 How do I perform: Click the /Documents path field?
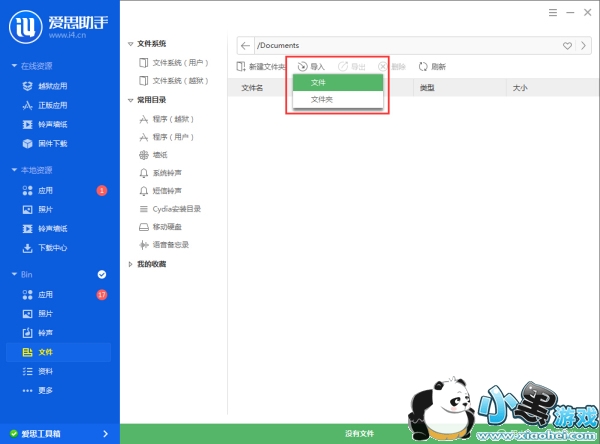408,46
